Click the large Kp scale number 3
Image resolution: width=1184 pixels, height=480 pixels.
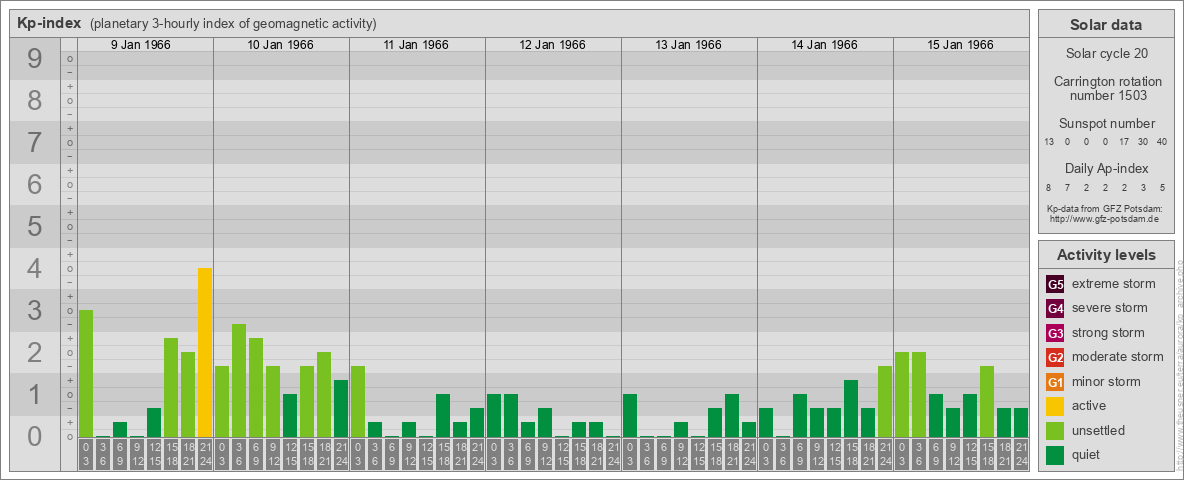pos(34,310)
